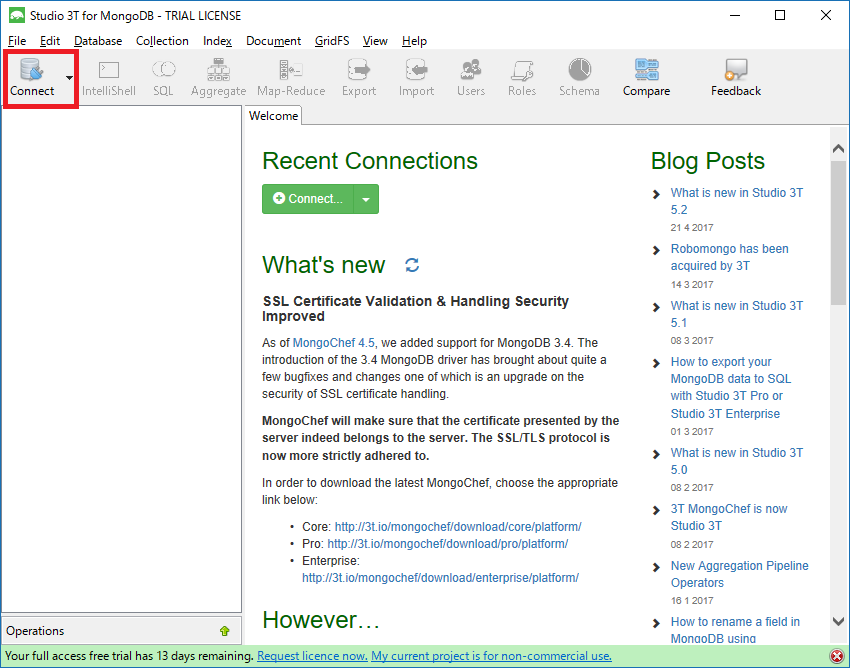The width and height of the screenshot is (850, 668).
Task: Click the Welcome page scrollbar thumb
Action: coord(838,233)
